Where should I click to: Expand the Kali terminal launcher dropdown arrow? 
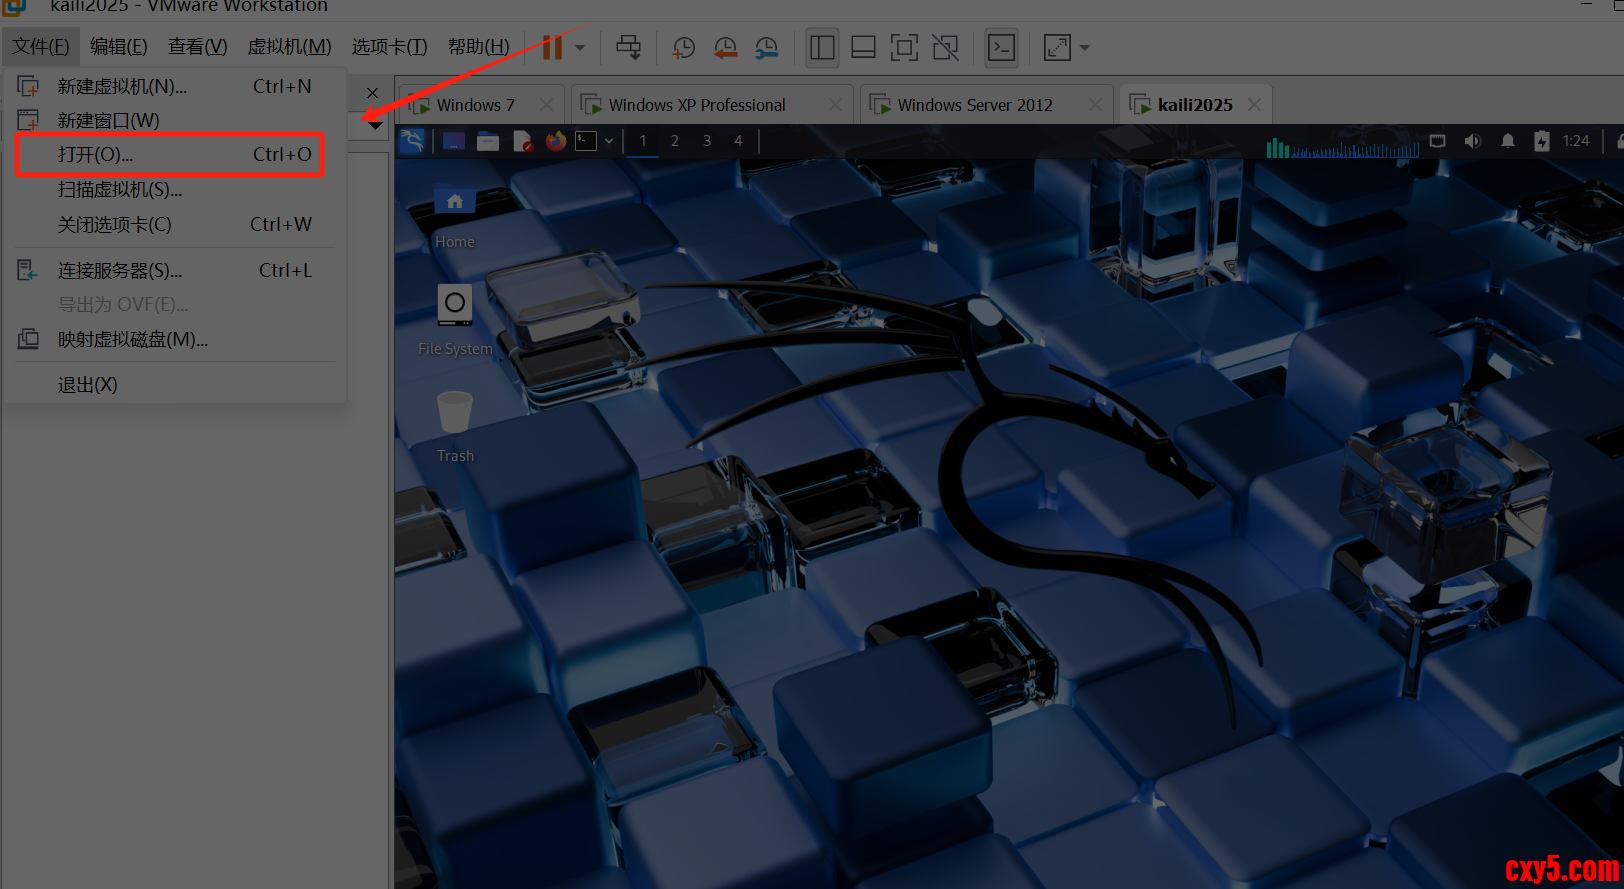609,142
